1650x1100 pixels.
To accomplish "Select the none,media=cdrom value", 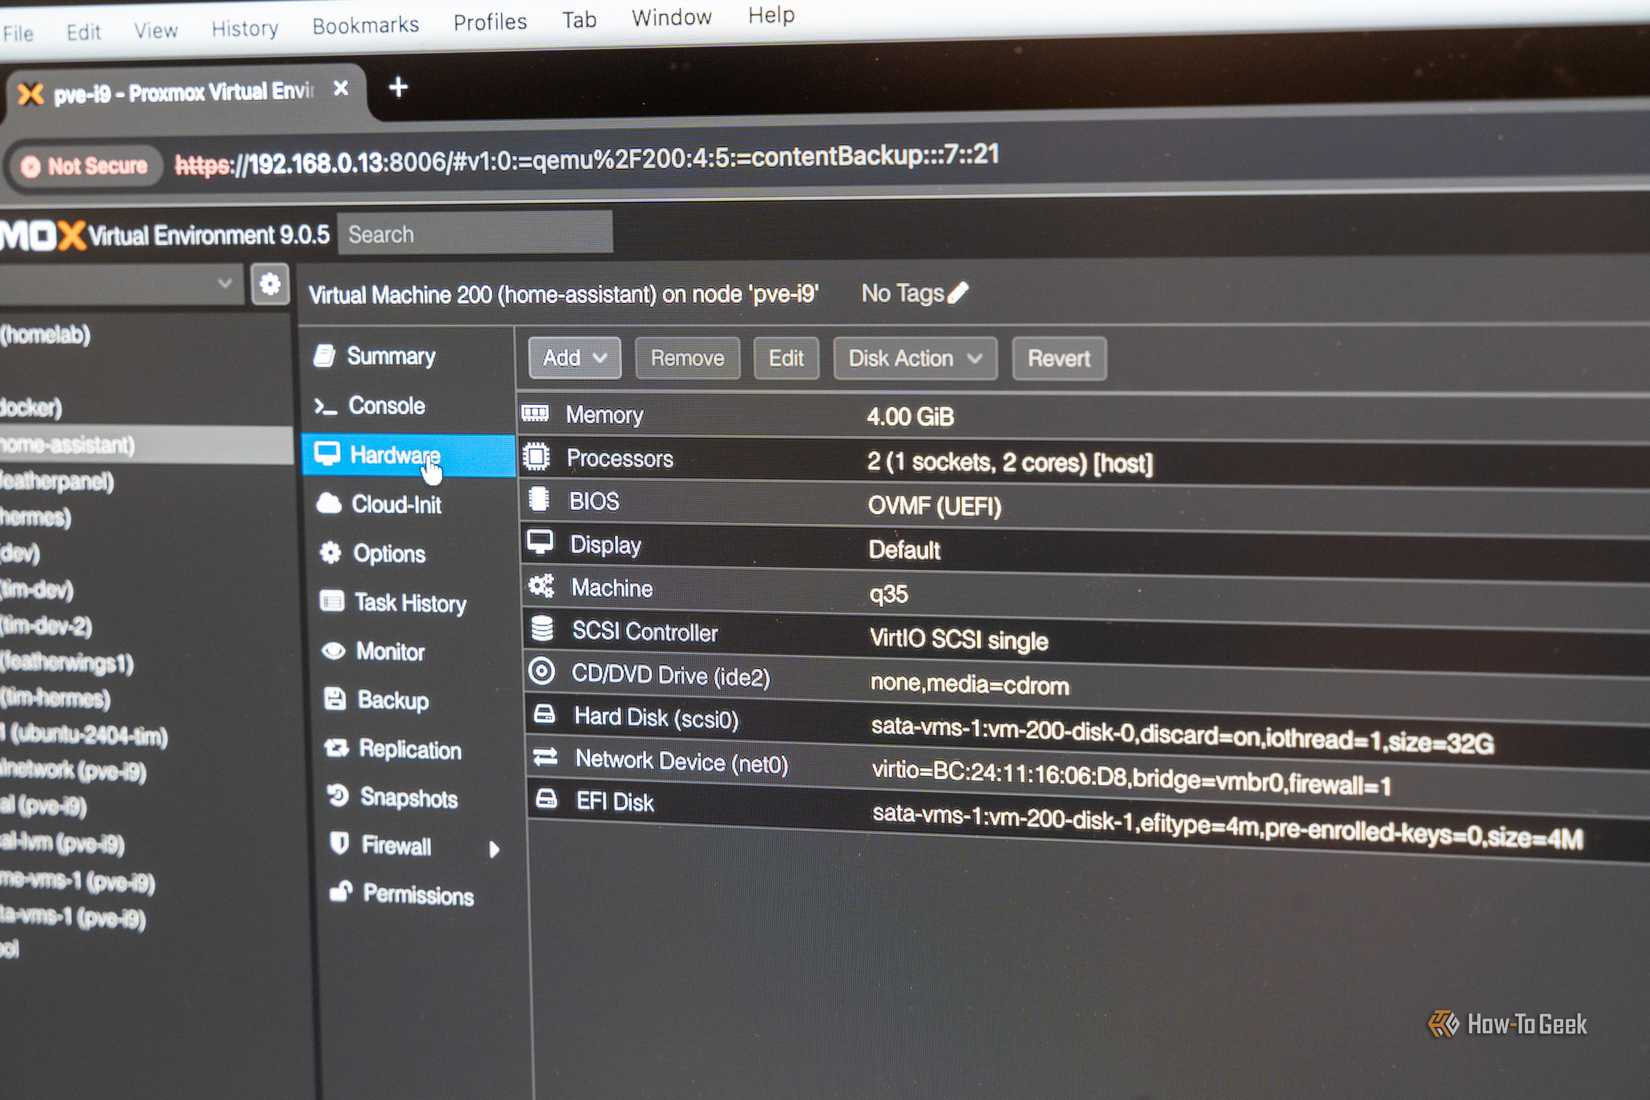I will (970, 684).
